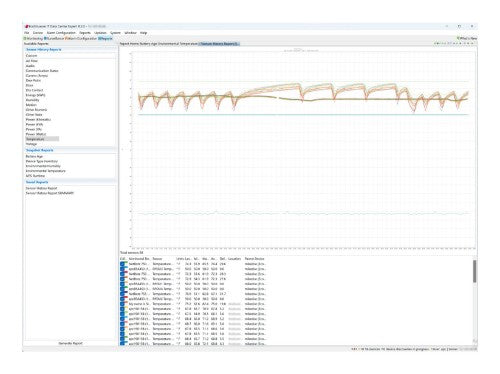Select the Power (VA) report
500x374 pixels.
point(34,129)
